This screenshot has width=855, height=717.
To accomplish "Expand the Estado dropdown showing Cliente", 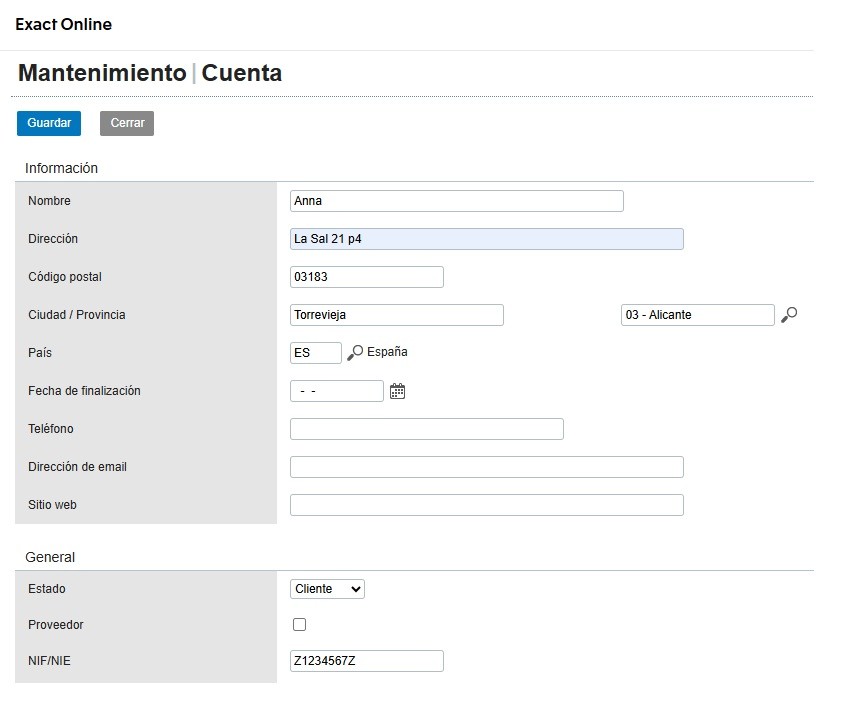I will tap(327, 589).
